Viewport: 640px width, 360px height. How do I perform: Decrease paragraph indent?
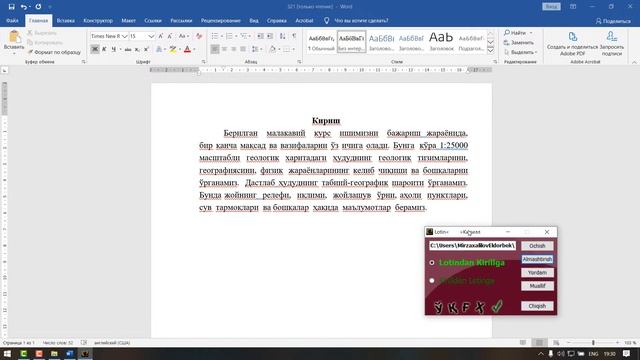click(260, 36)
